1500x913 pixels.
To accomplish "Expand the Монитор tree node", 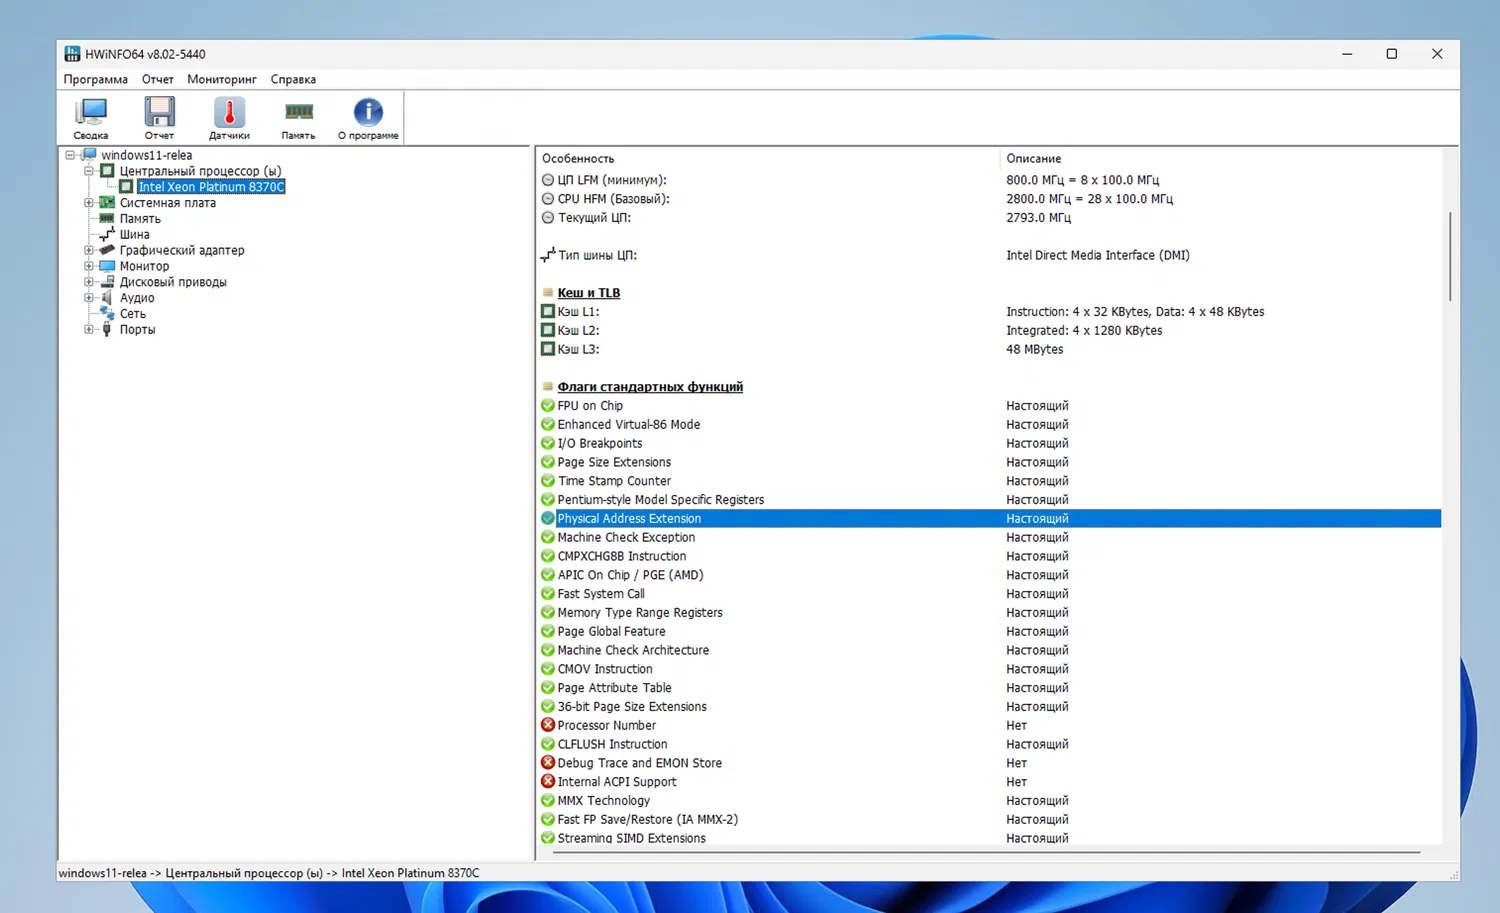I will 89,266.
